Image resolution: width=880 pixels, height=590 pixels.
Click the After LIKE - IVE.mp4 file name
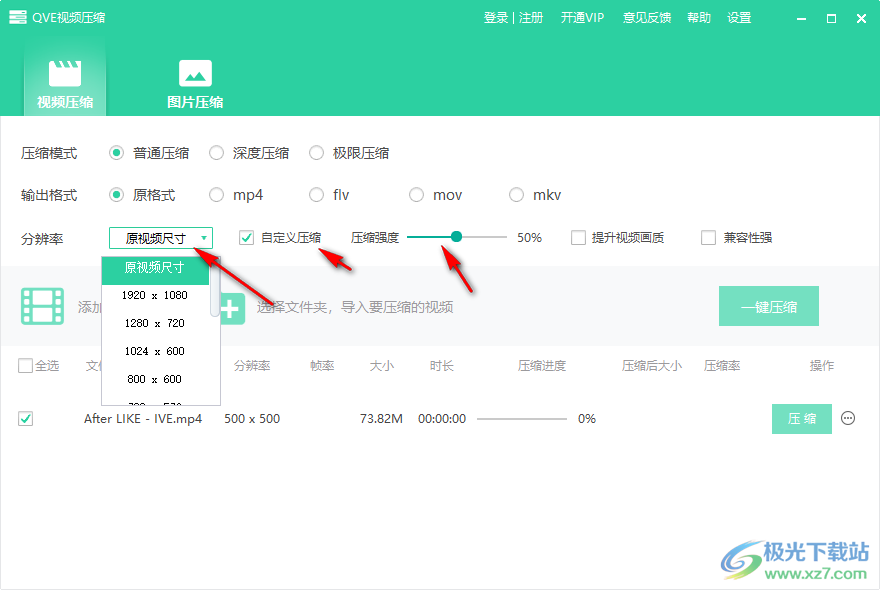pyautogui.click(x=143, y=419)
